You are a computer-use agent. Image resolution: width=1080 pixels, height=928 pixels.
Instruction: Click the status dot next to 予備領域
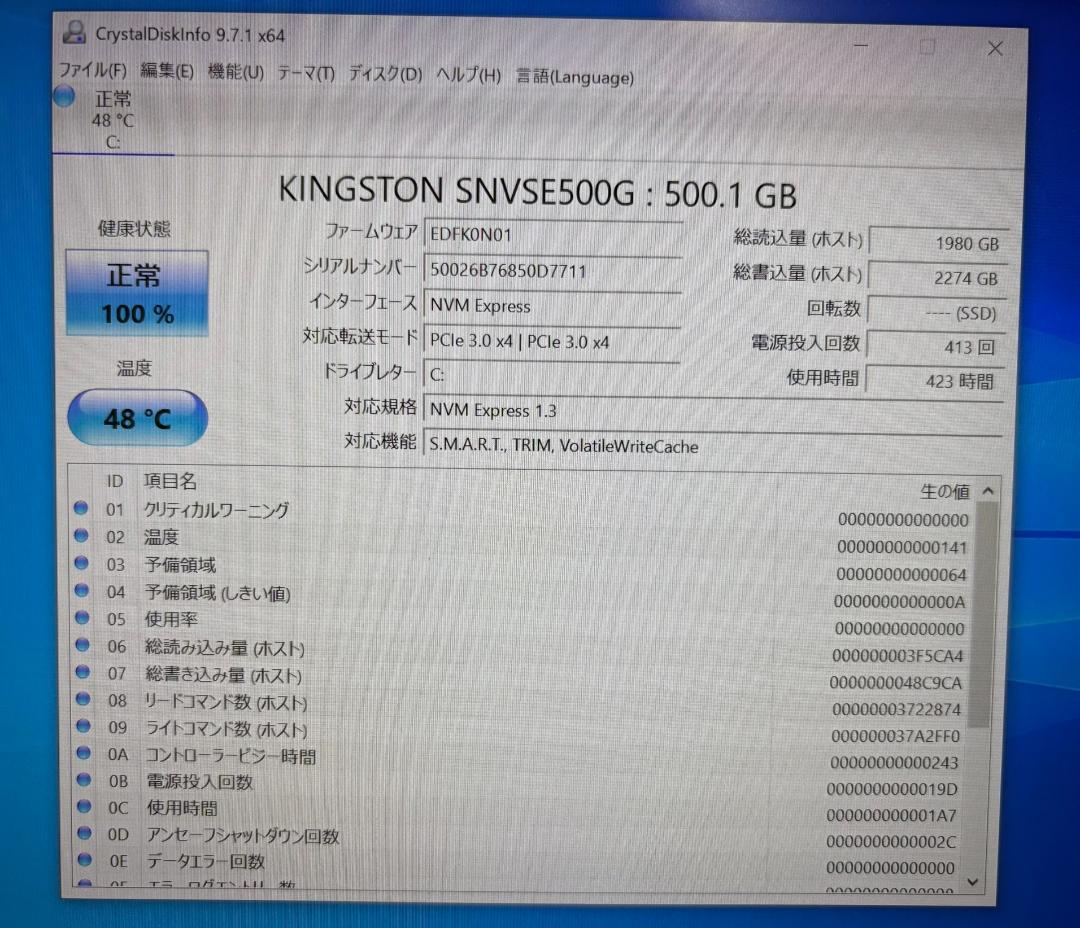[81, 564]
